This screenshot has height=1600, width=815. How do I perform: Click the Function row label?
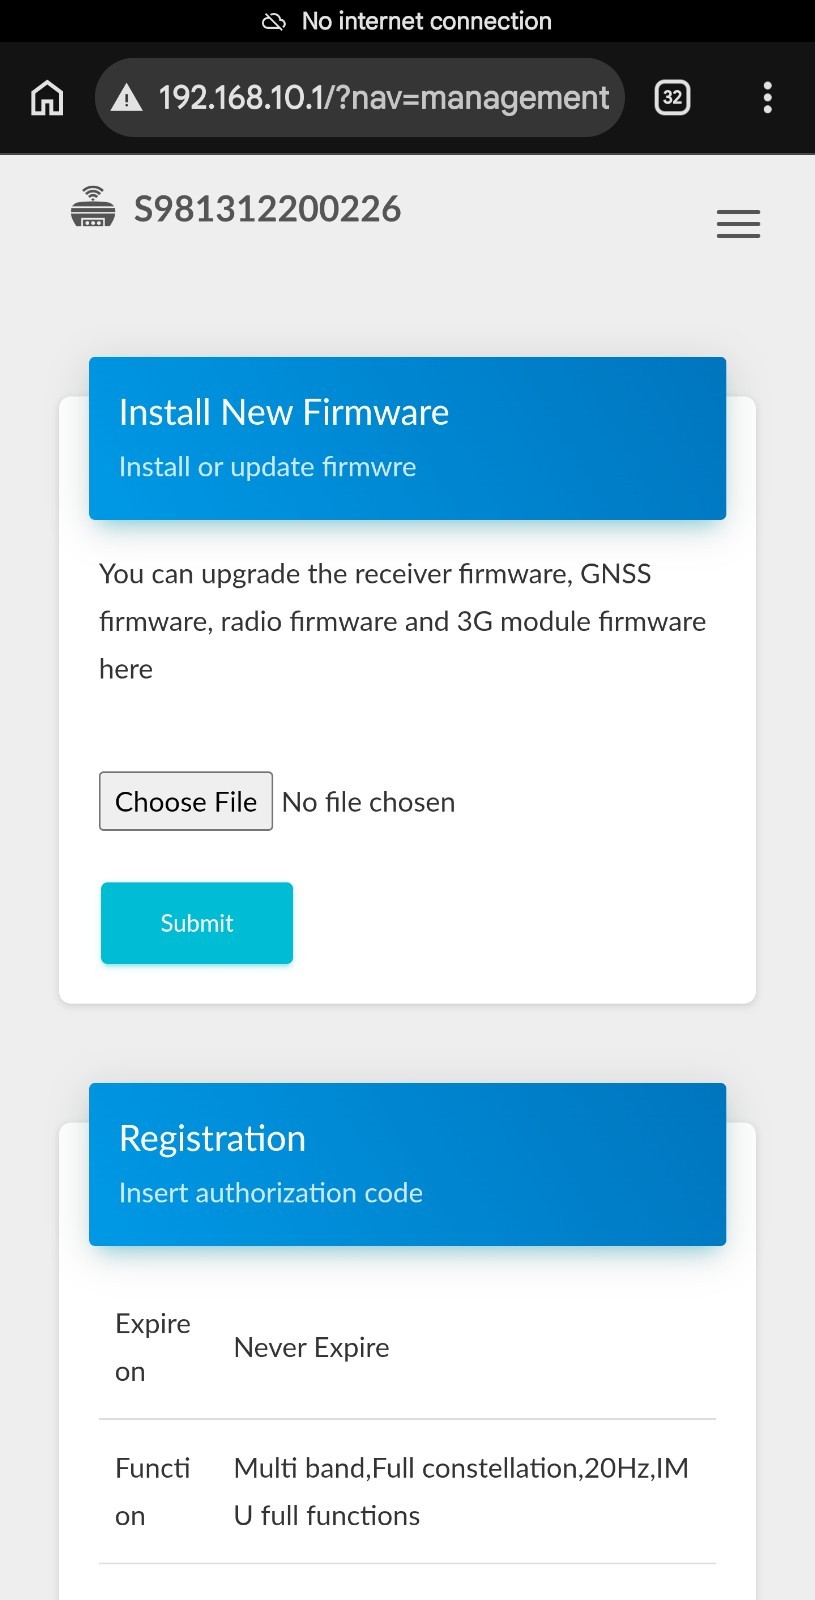point(153,1491)
